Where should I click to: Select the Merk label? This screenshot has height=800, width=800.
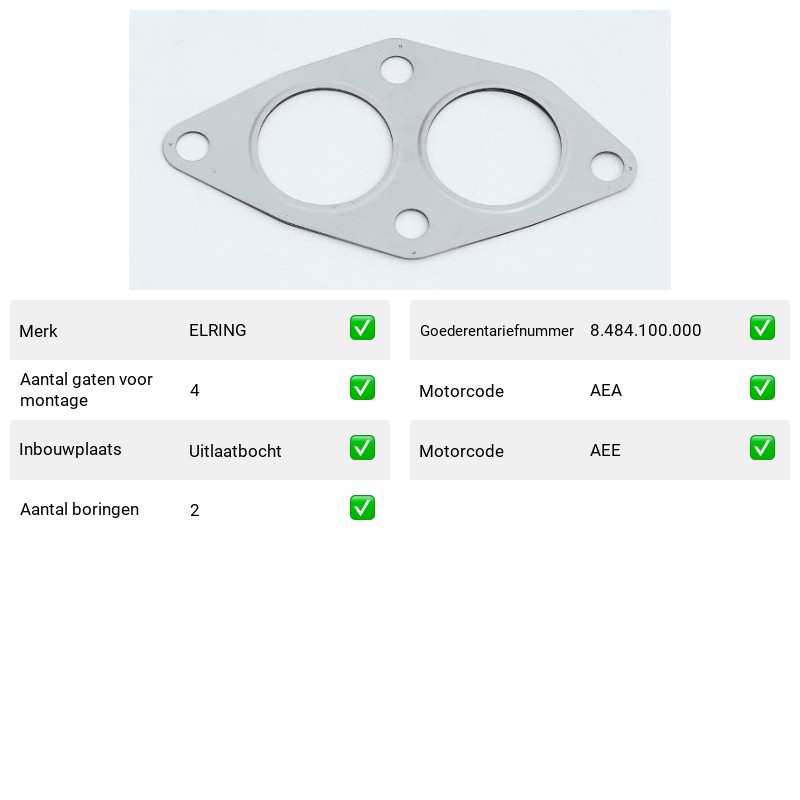pyautogui.click(x=38, y=331)
